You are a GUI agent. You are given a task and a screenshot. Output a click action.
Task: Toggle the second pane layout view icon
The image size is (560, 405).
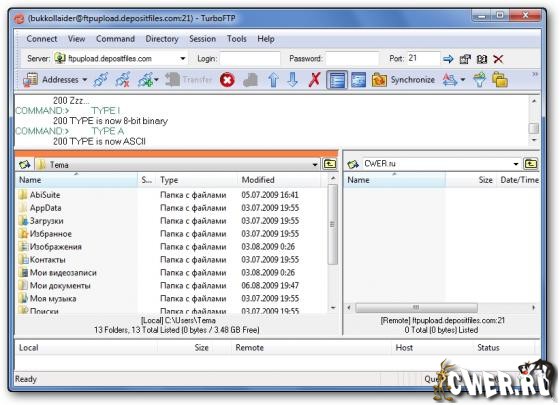pyautogui.click(x=358, y=80)
